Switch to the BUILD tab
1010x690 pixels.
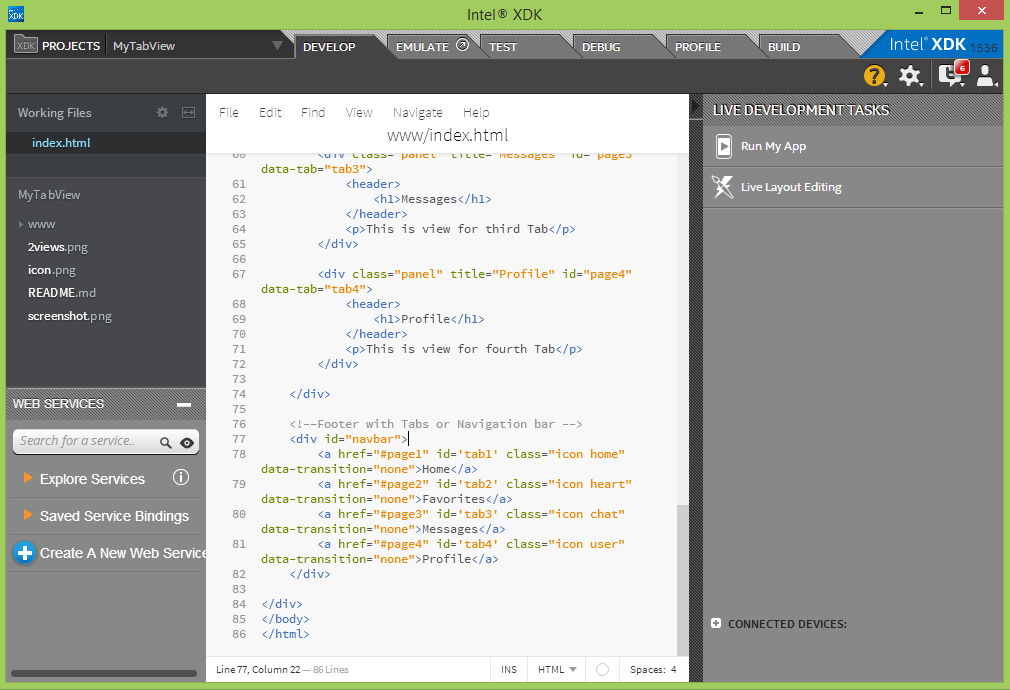point(784,47)
